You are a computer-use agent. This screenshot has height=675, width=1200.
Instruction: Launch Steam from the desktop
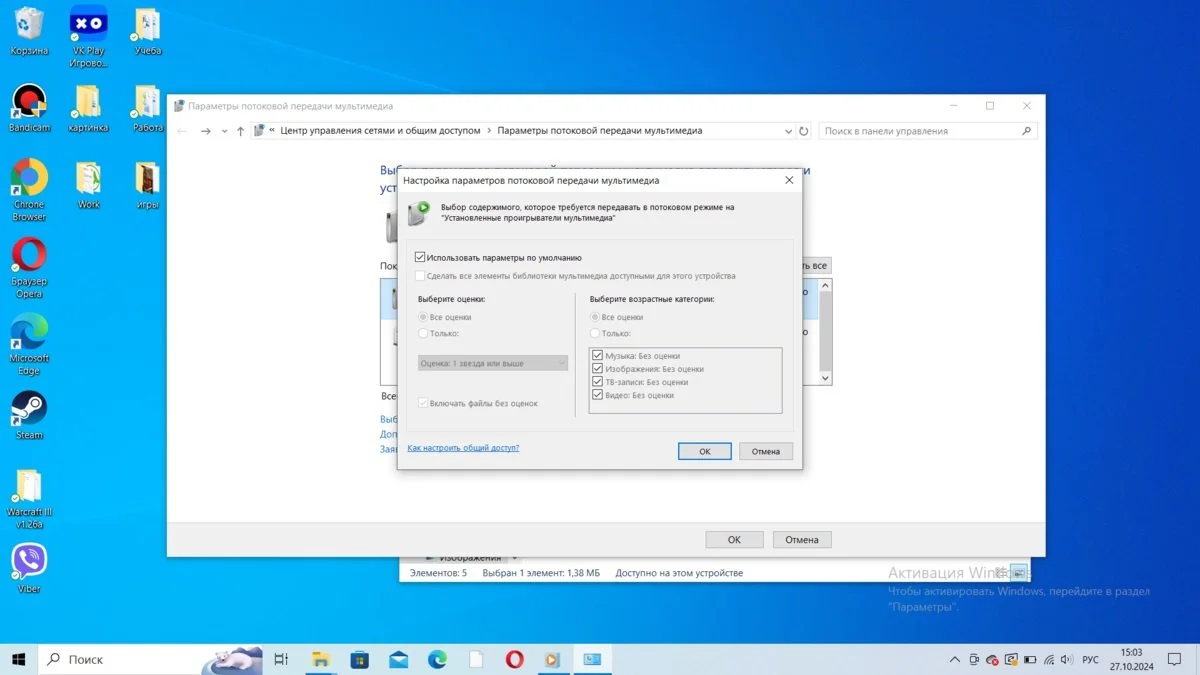pyautogui.click(x=29, y=415)
